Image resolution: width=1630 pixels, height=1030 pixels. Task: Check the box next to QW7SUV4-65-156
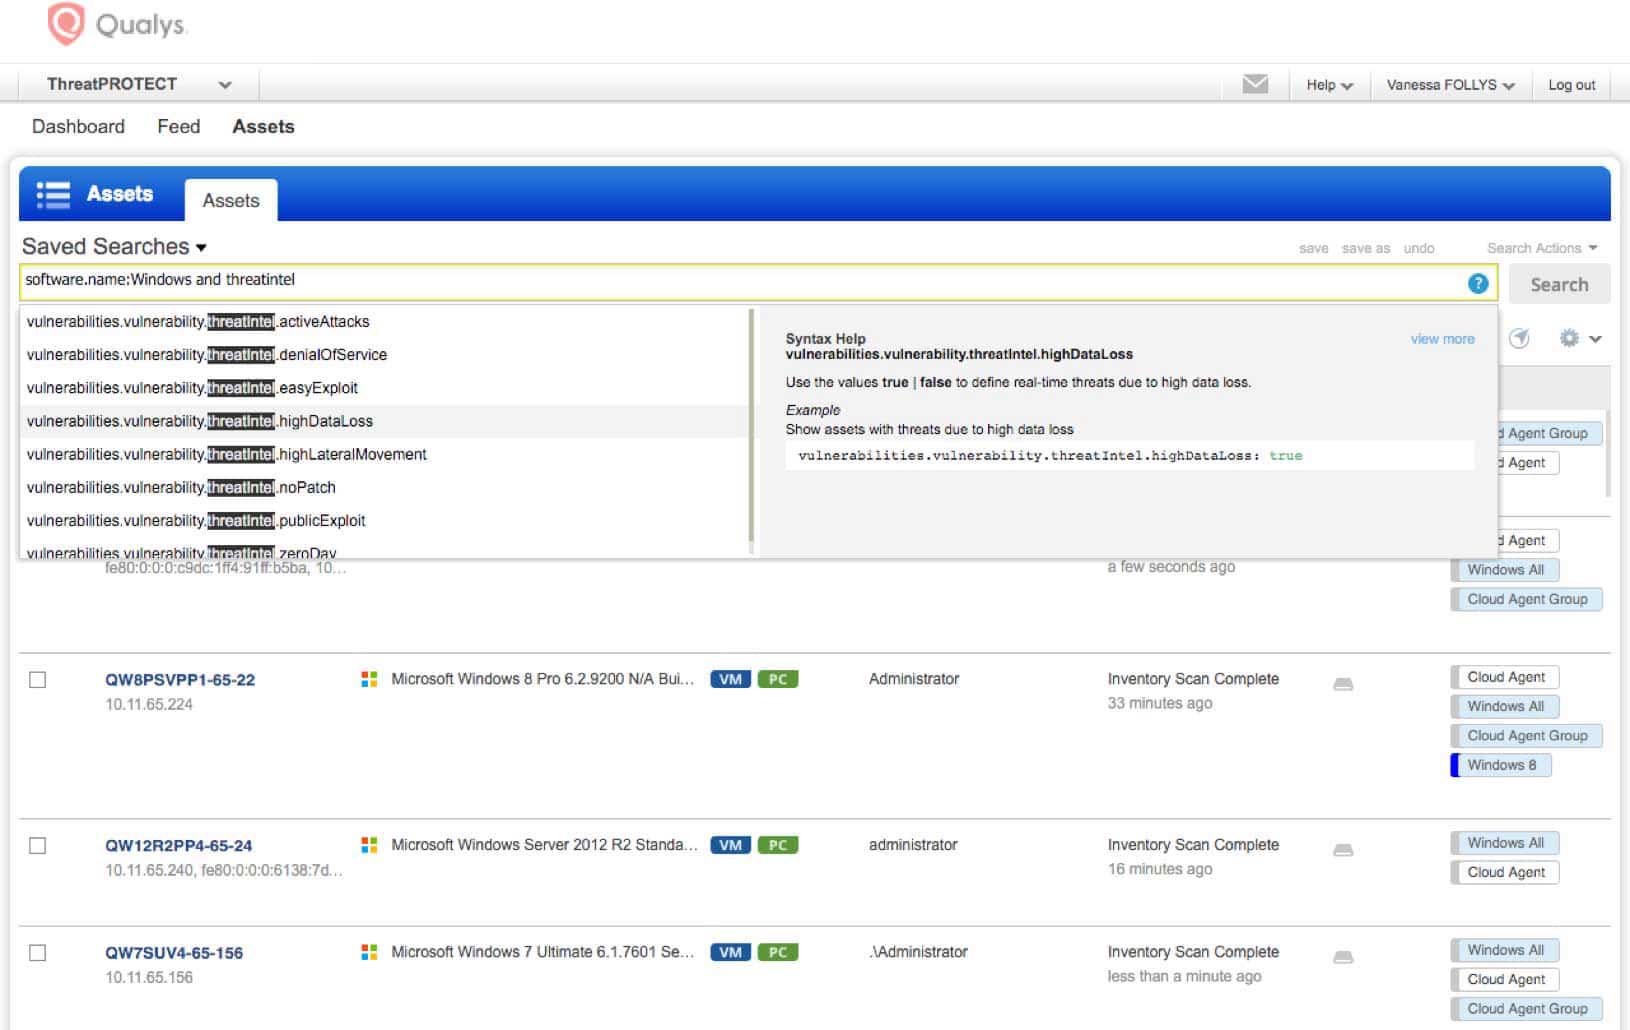point(38,953)
